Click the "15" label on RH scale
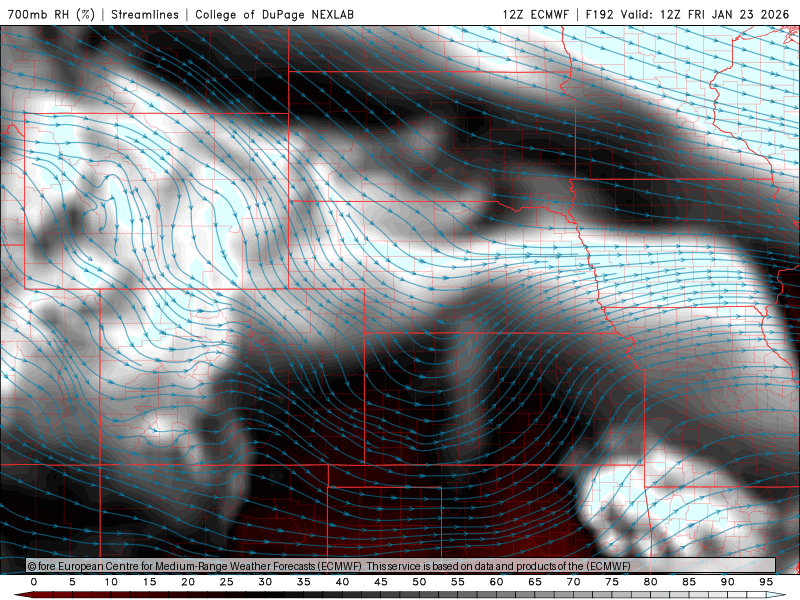 click(149, 582)
